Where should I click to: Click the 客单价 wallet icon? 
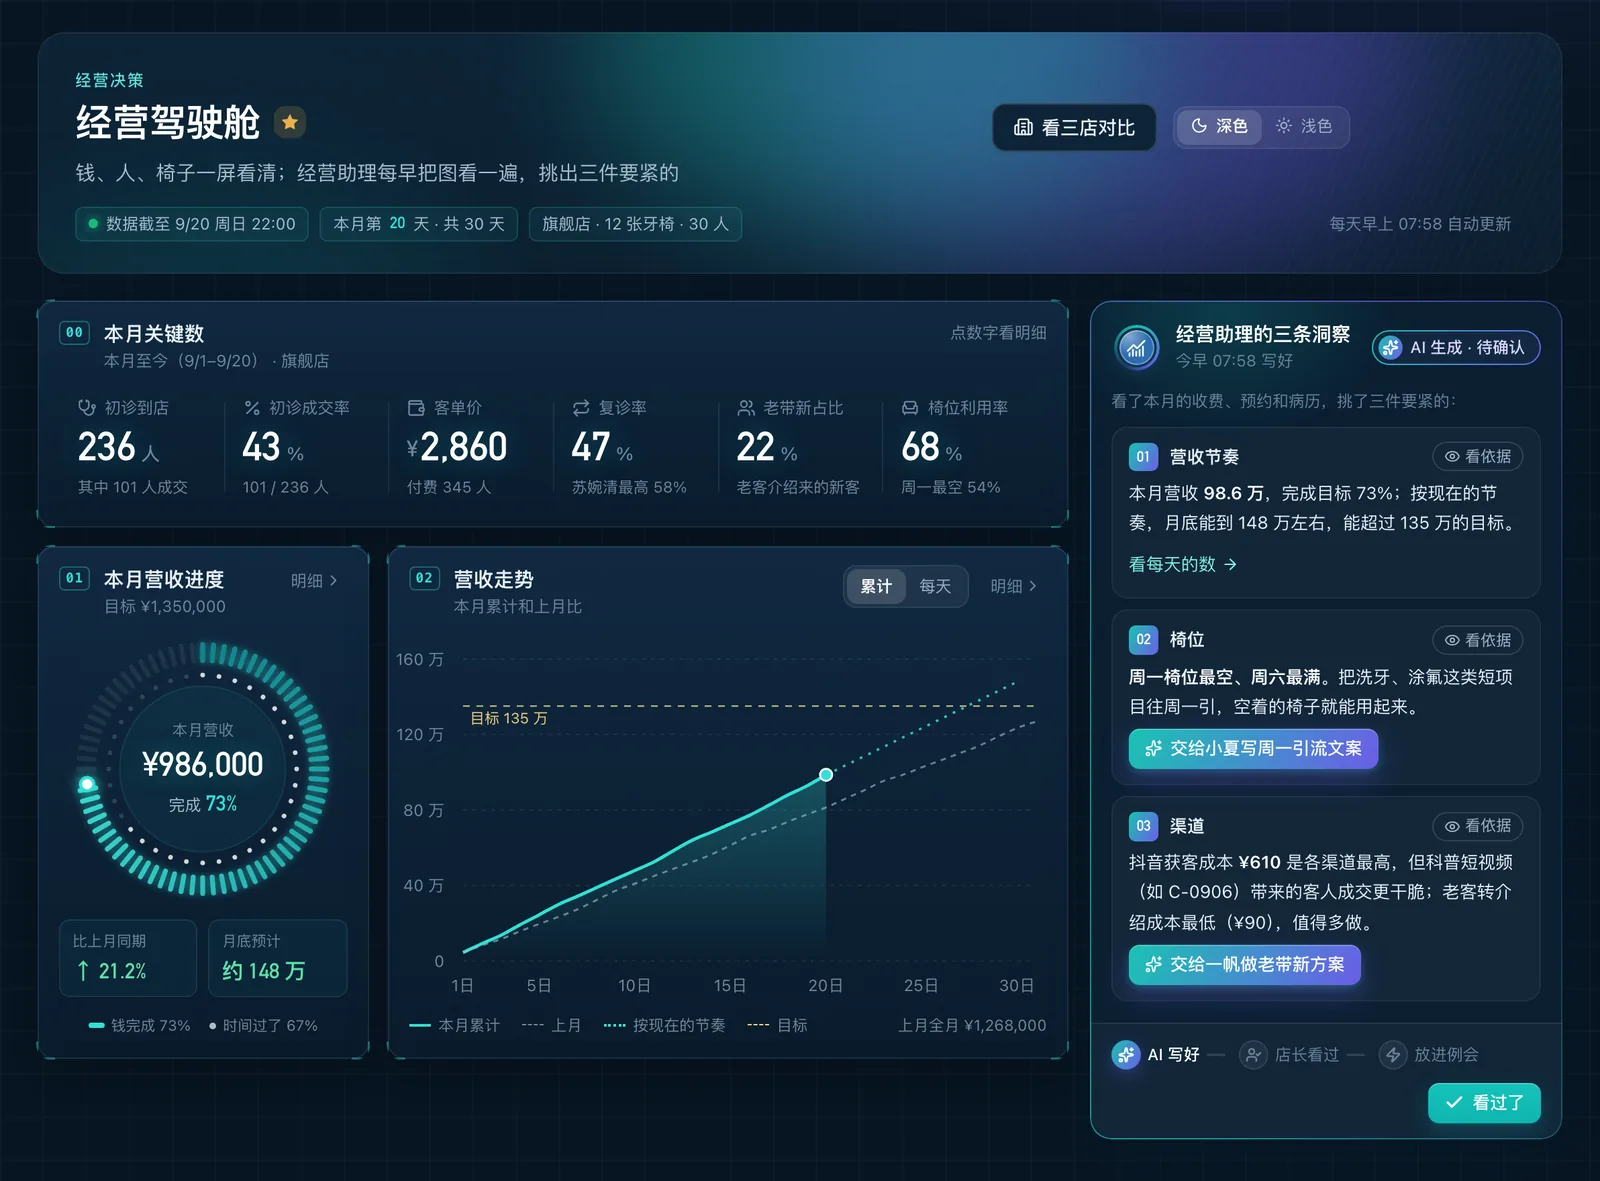tap(416, 408)
